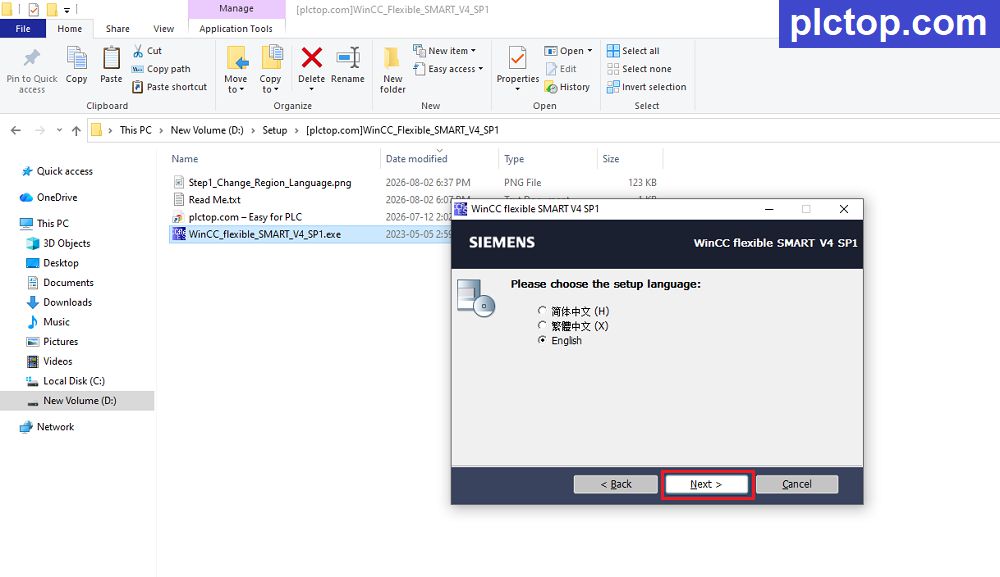Click Next in setup dialog
Viewport: 1000px width, 577px height.
[x=706, y=484]
